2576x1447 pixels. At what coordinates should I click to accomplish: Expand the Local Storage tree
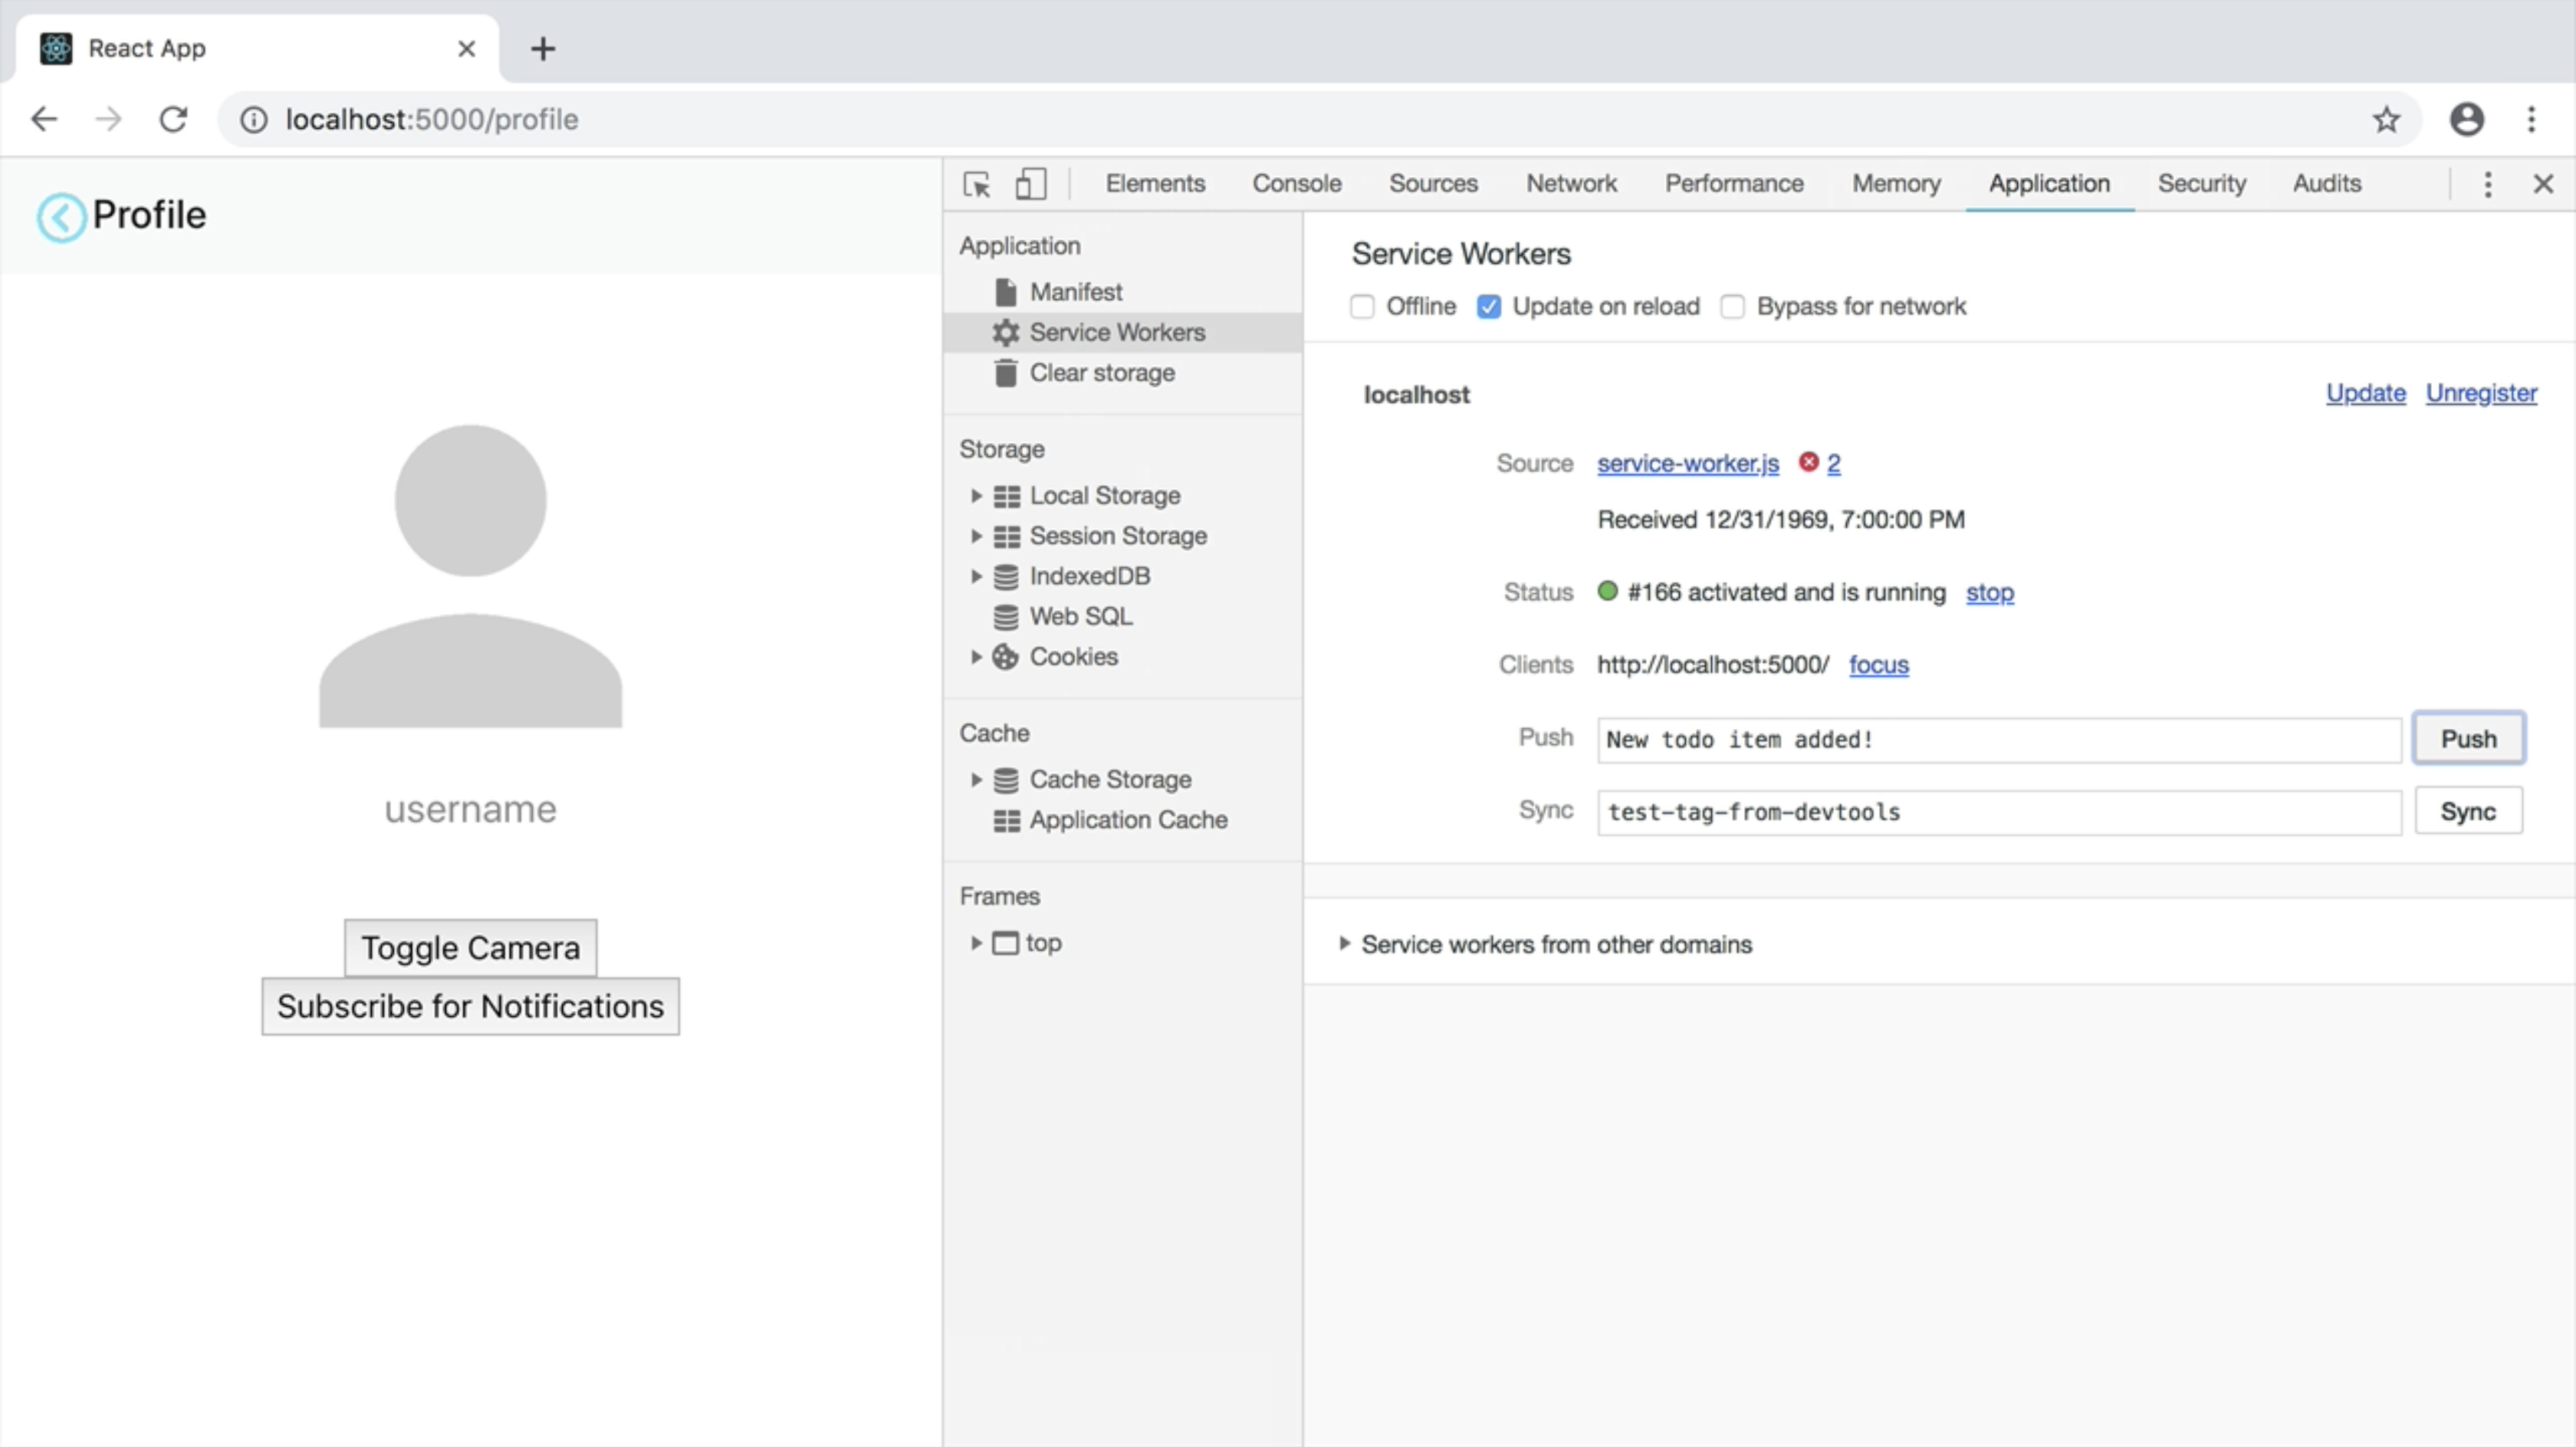click(x=976, y=495)
